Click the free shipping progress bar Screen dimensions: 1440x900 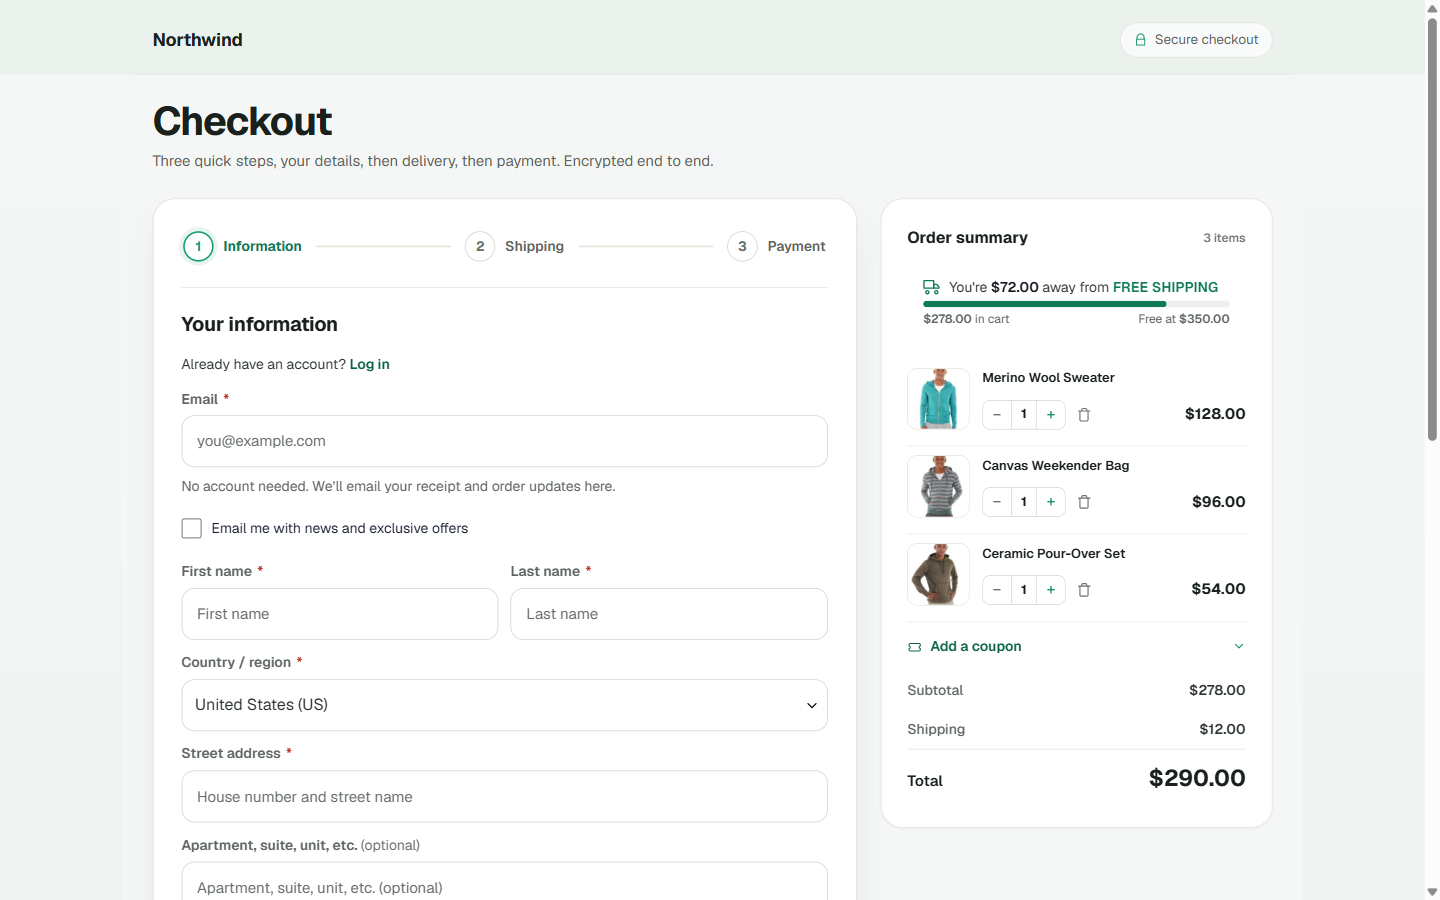click(x=1076, y=304)
